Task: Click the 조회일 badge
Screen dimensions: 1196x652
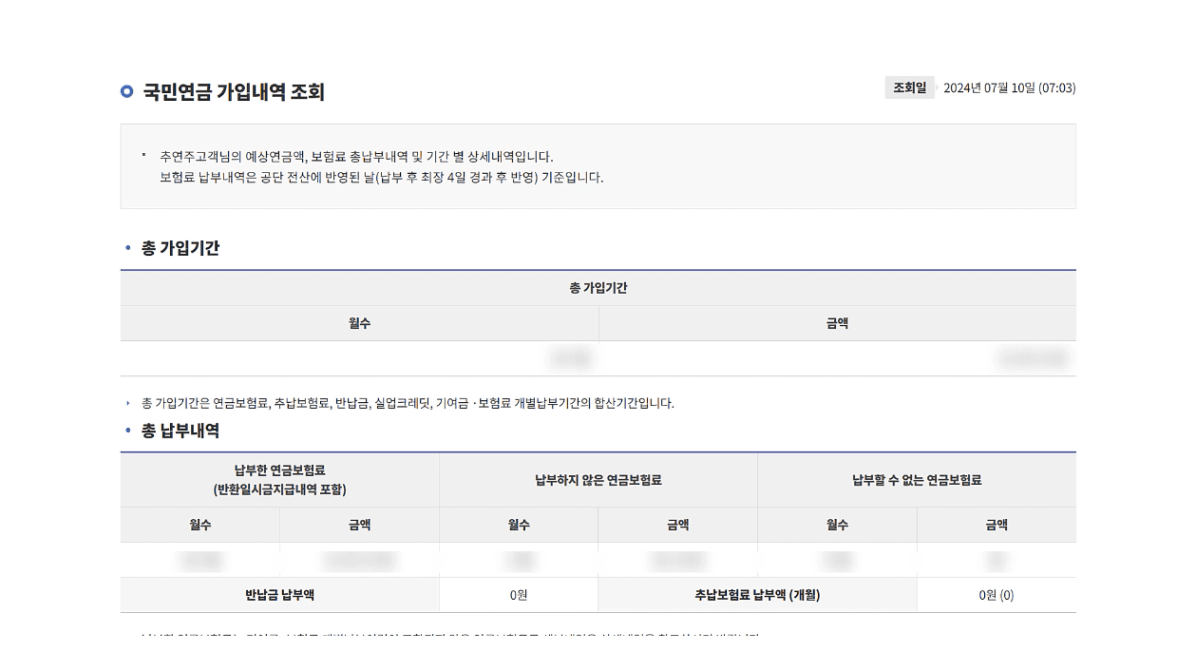Action: [x=909, y=88]
